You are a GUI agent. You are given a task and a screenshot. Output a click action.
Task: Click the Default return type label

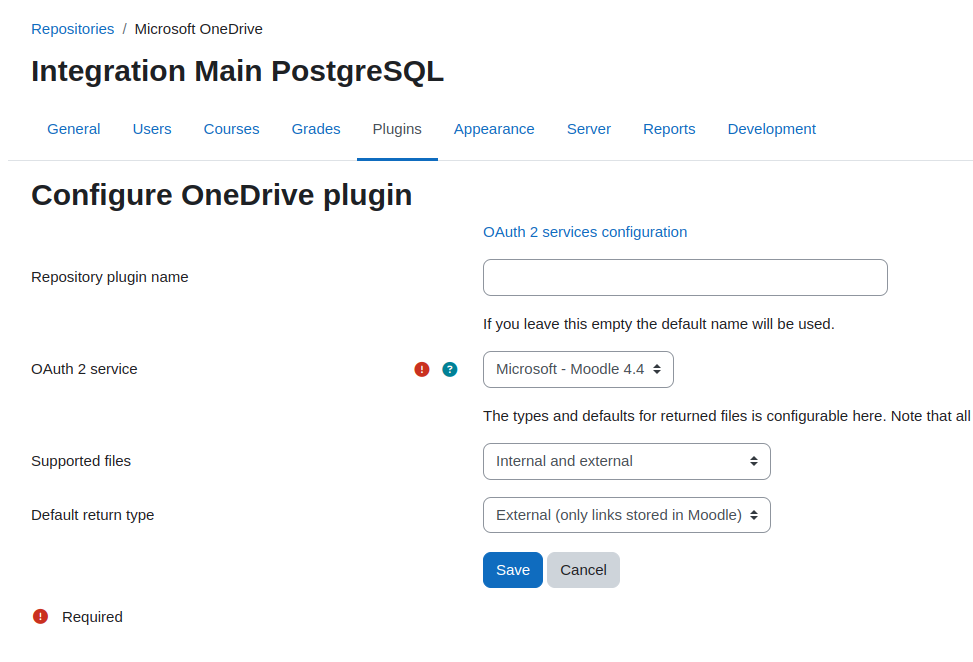tap(92, 515)
